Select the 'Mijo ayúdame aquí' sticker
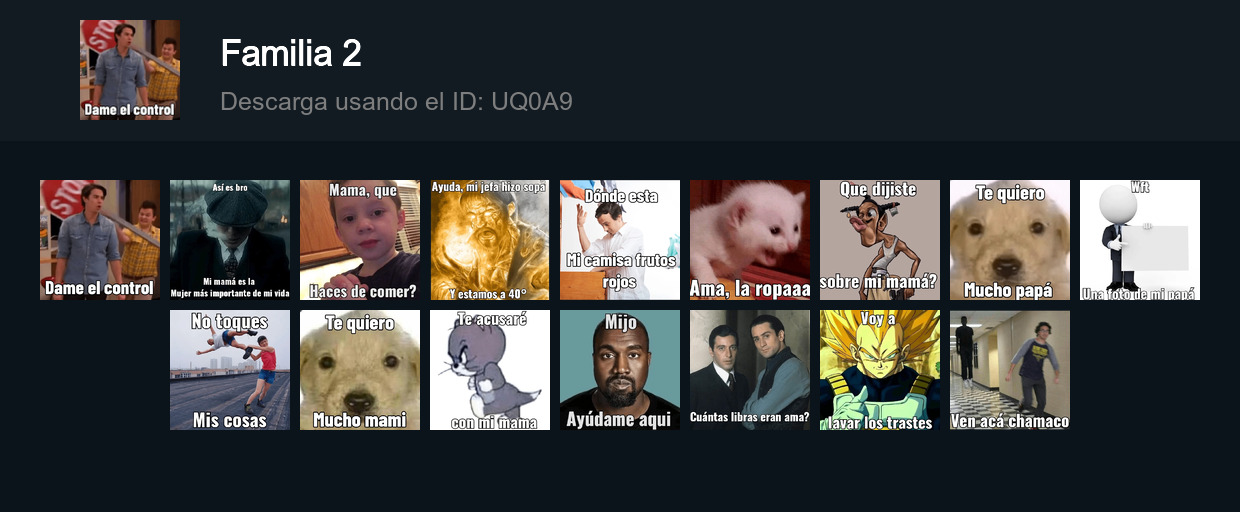Viewport: 1240px width, 512px height. 620,370
